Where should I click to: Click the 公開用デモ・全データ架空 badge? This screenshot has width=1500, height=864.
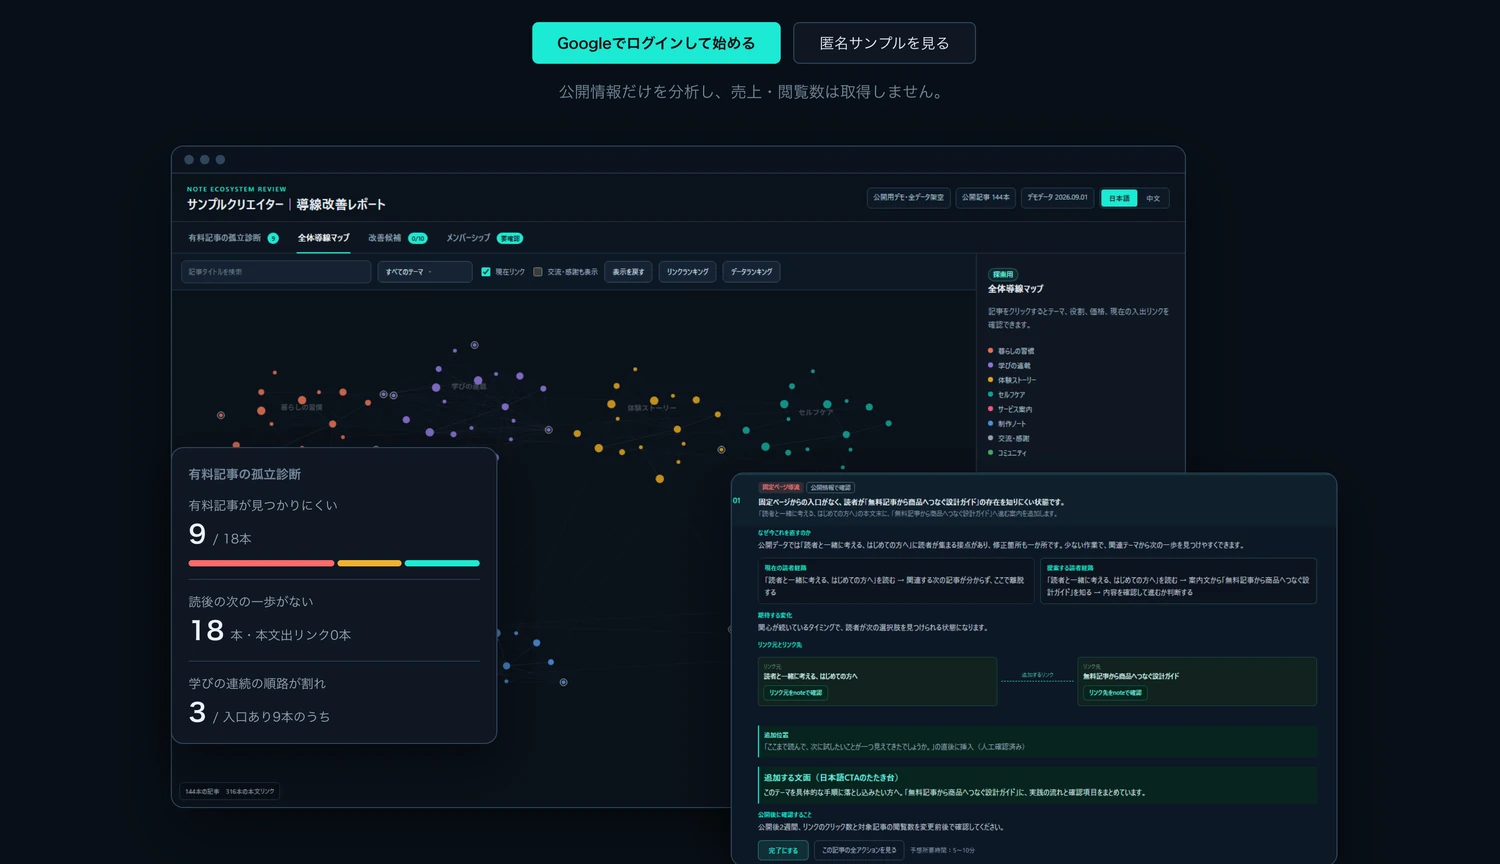click(909, 198)
